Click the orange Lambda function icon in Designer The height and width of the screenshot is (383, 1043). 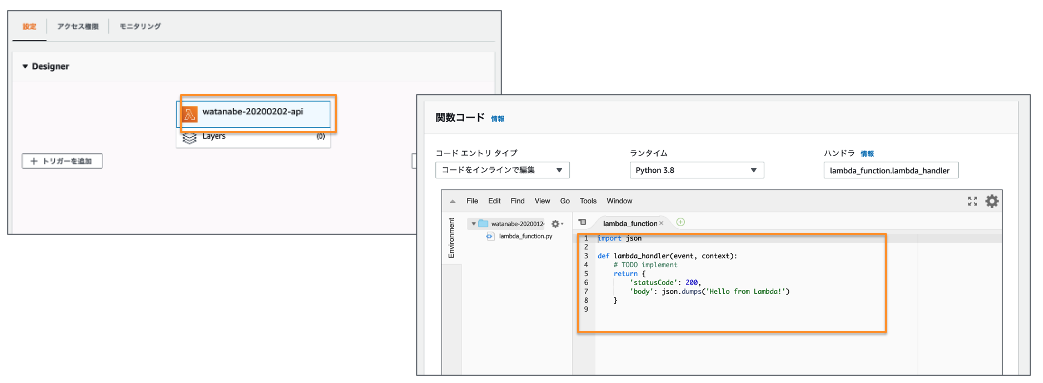click(x=190, y=114)
